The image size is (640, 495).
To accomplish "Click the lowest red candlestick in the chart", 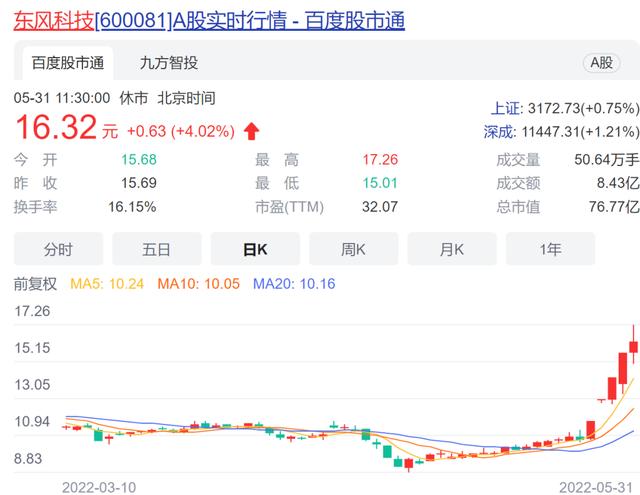I will click(409, 464).
